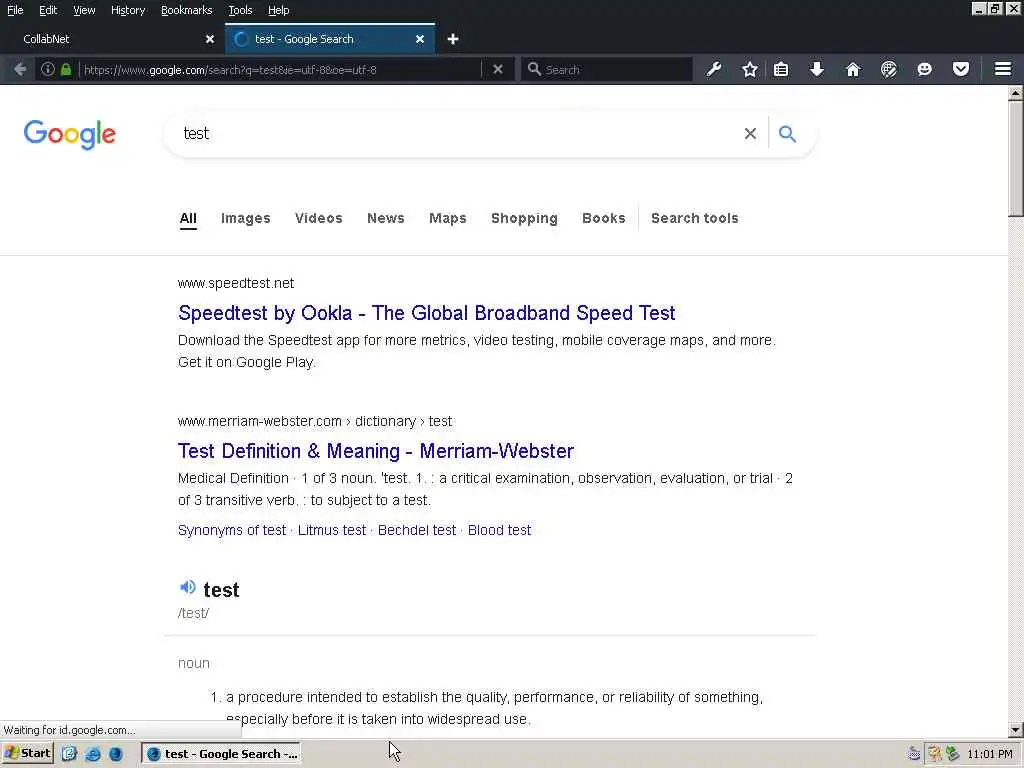Click the back navigation arrow
Screen dimensions: 1024x768
point(20,69)
